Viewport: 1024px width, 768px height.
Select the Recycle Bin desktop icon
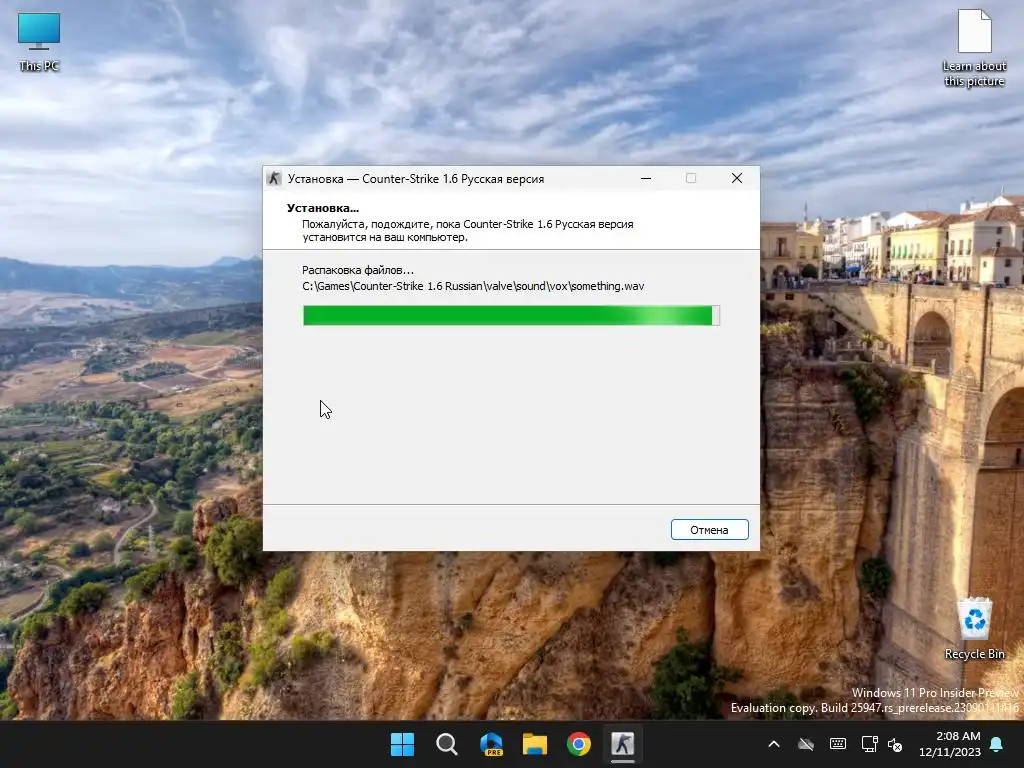tap(974, 628)
